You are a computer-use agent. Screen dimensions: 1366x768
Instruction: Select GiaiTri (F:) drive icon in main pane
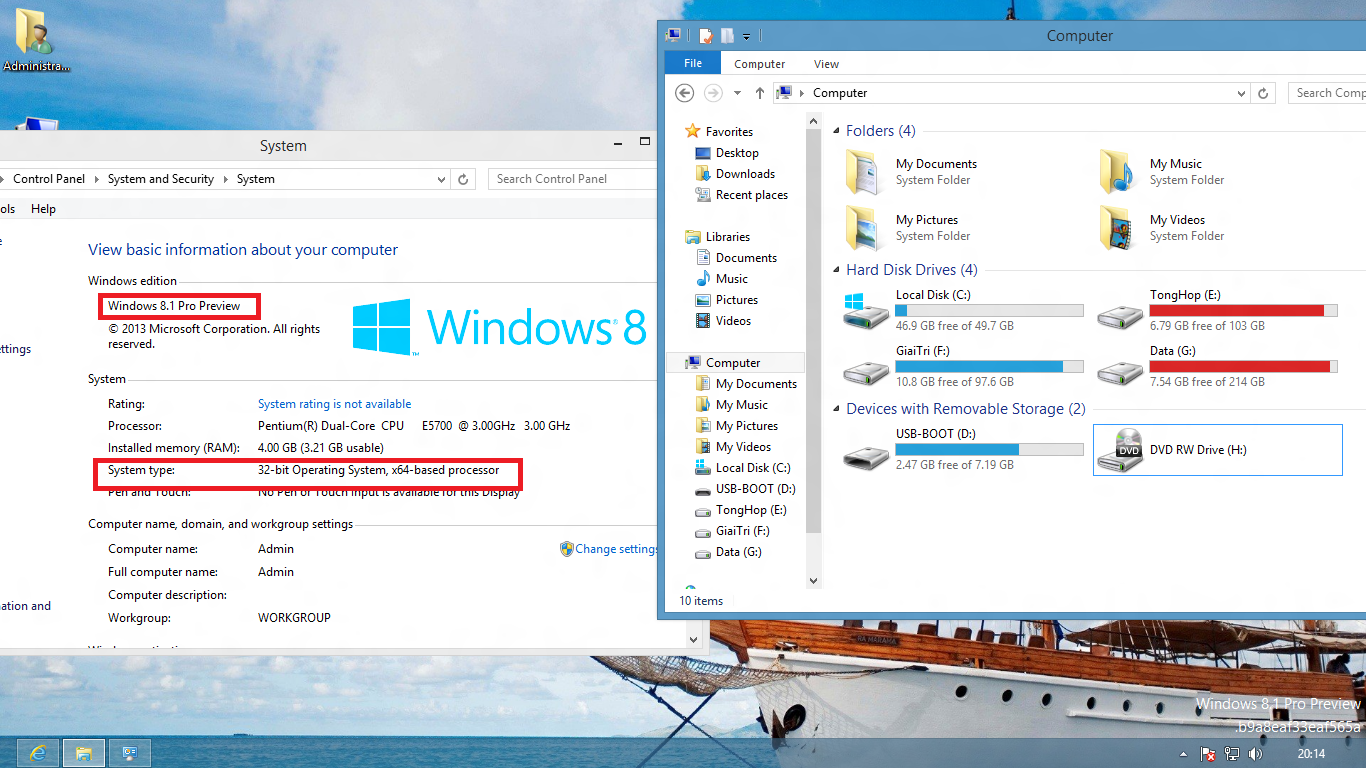point(865,372)
